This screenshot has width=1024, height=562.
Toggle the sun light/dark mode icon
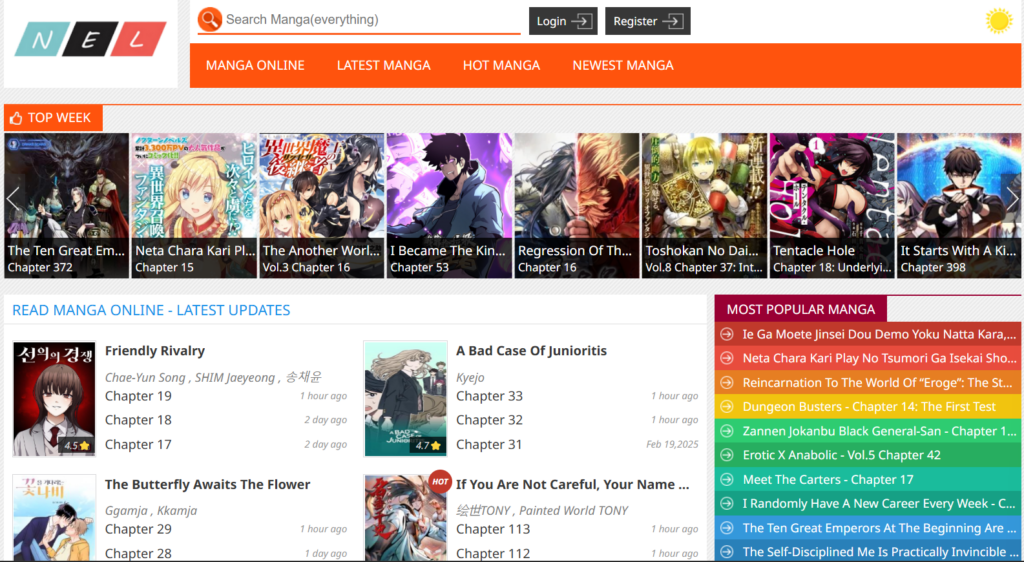coord(999,21)
